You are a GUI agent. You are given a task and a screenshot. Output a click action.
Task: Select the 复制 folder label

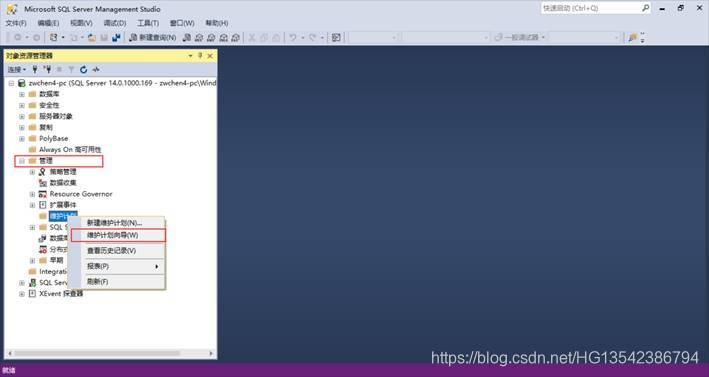coord(46,127)
